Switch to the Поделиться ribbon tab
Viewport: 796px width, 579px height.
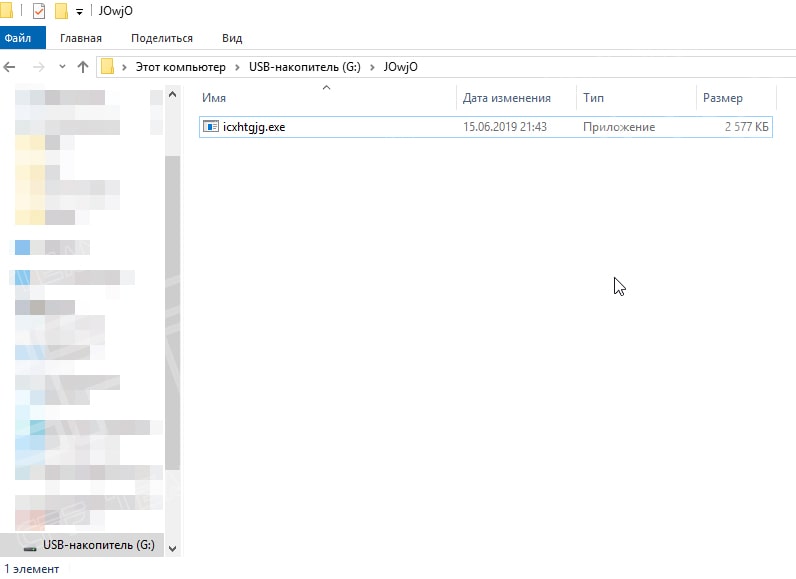162,38
